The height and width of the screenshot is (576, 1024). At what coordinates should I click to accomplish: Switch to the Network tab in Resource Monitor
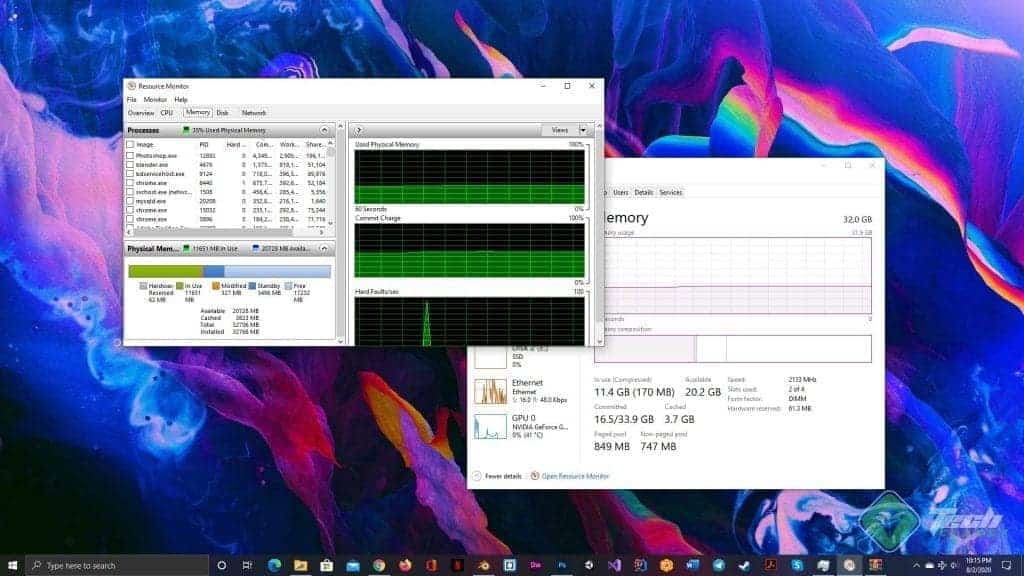tap(253, 113)
